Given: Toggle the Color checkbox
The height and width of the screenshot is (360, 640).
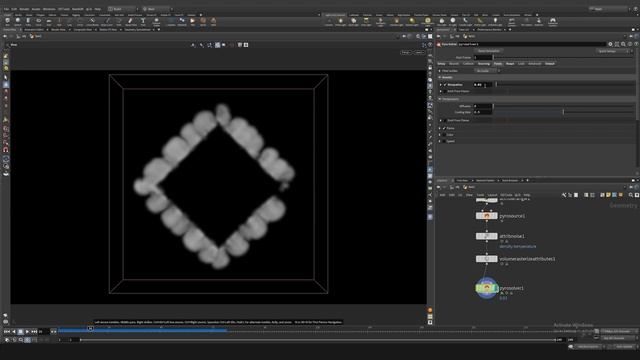Looking at the screenshot, I should 444,135.
